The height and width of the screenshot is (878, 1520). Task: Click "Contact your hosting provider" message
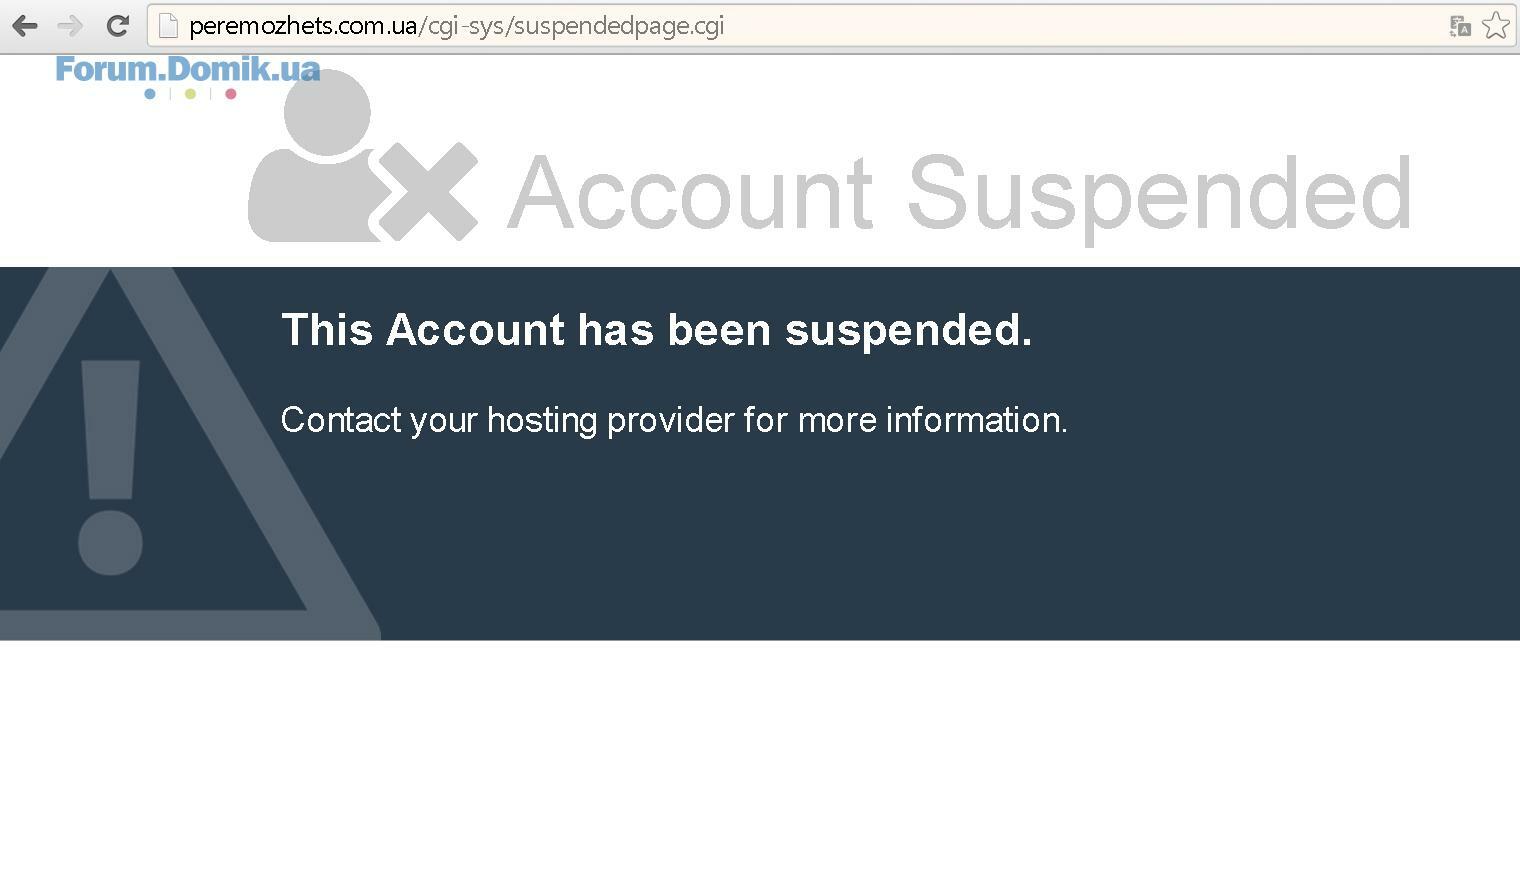pos(674,420)
